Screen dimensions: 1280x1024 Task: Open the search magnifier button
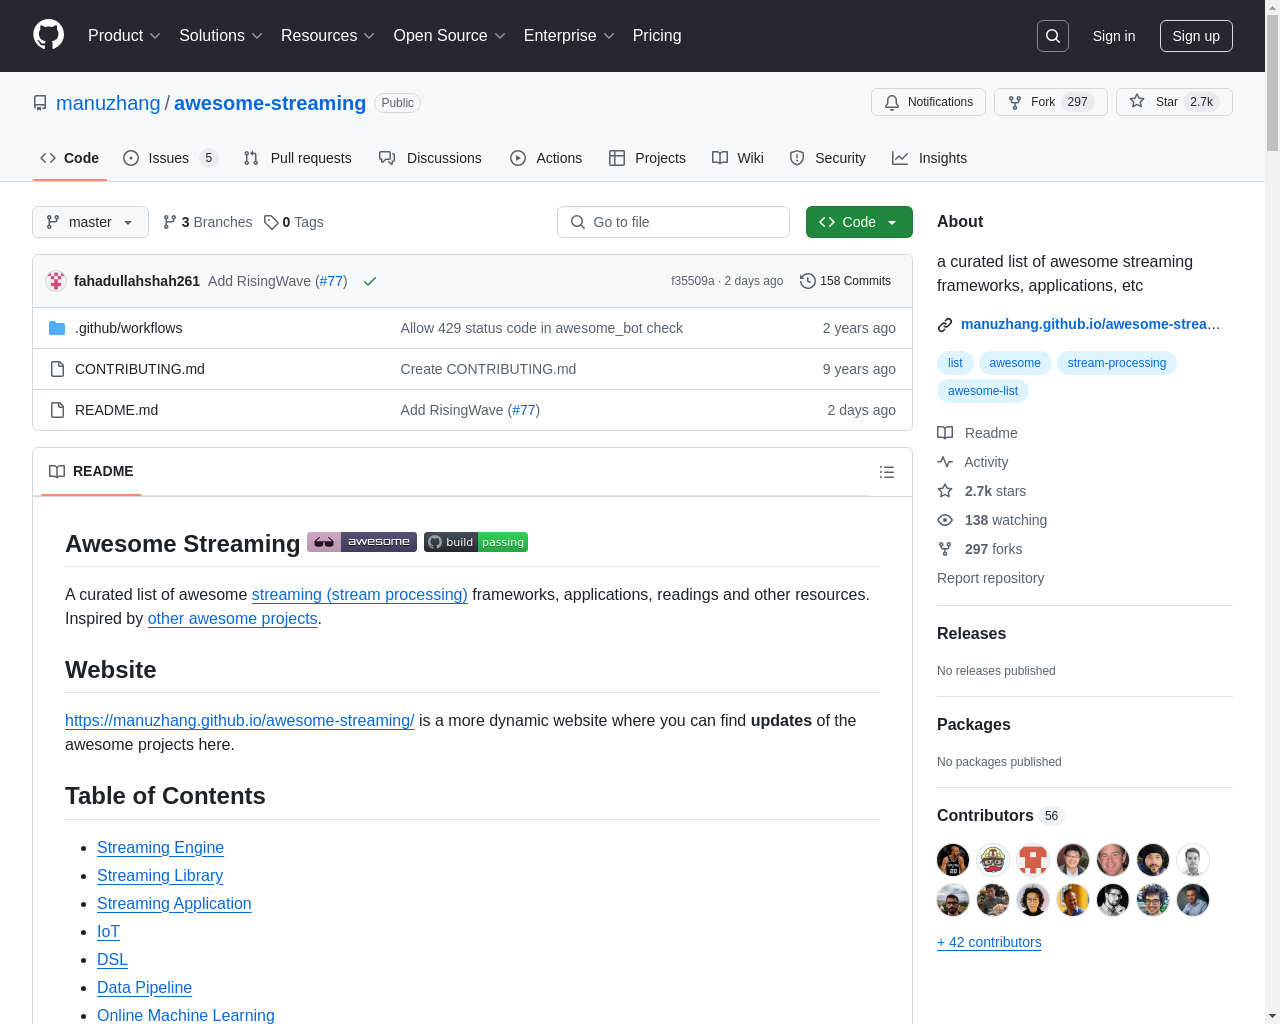click(x=1053, y=36)
